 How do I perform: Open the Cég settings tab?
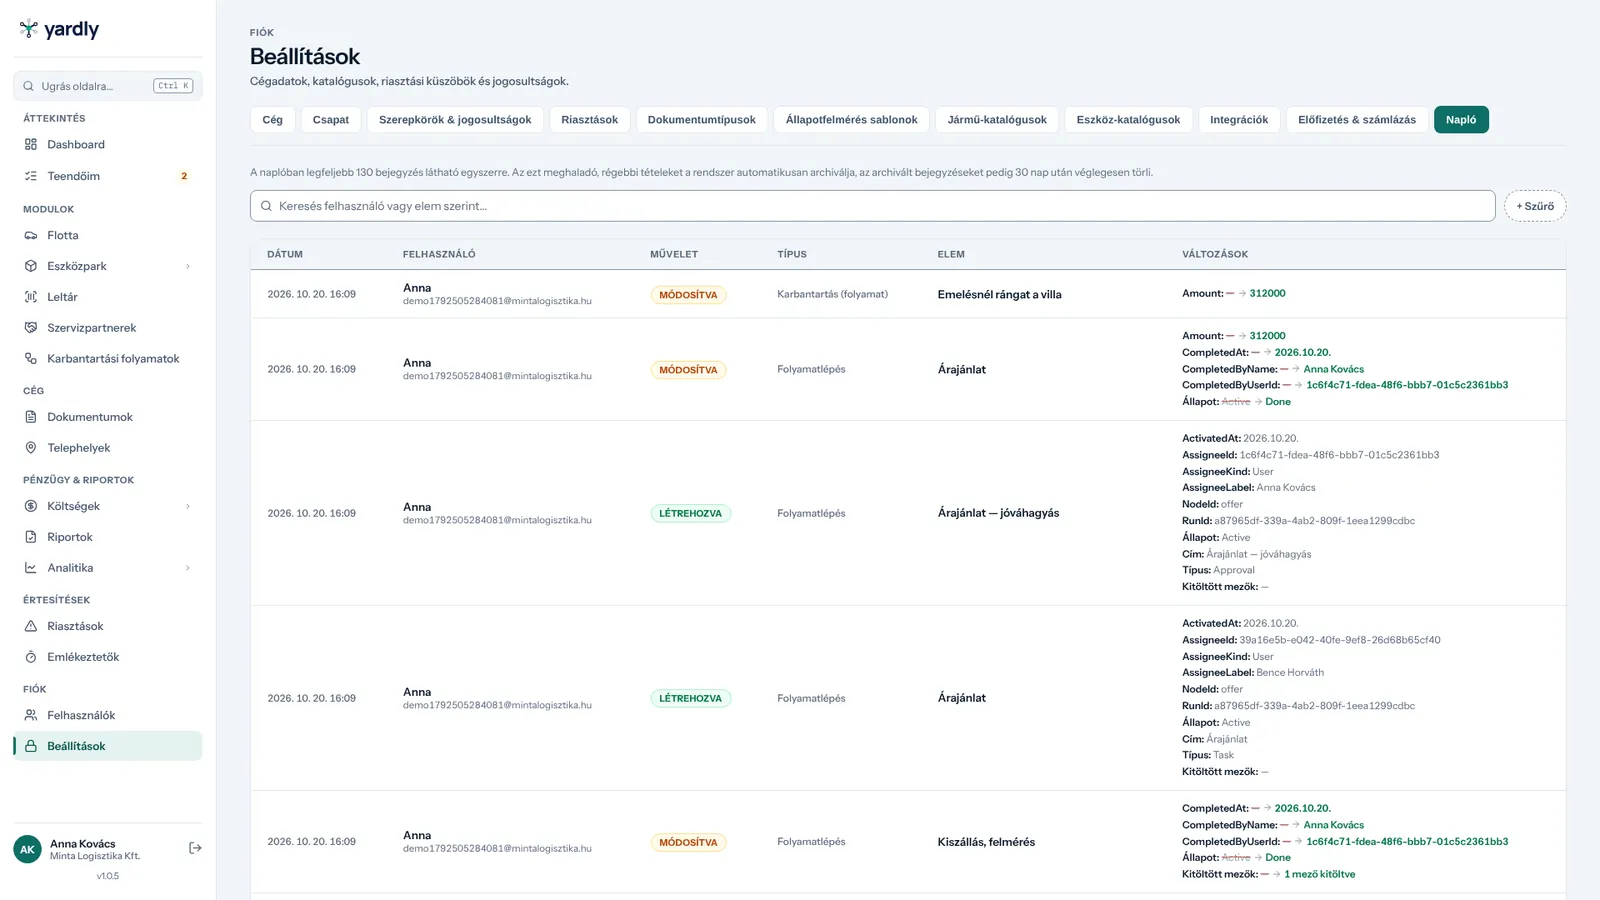(x=272, y=120)
